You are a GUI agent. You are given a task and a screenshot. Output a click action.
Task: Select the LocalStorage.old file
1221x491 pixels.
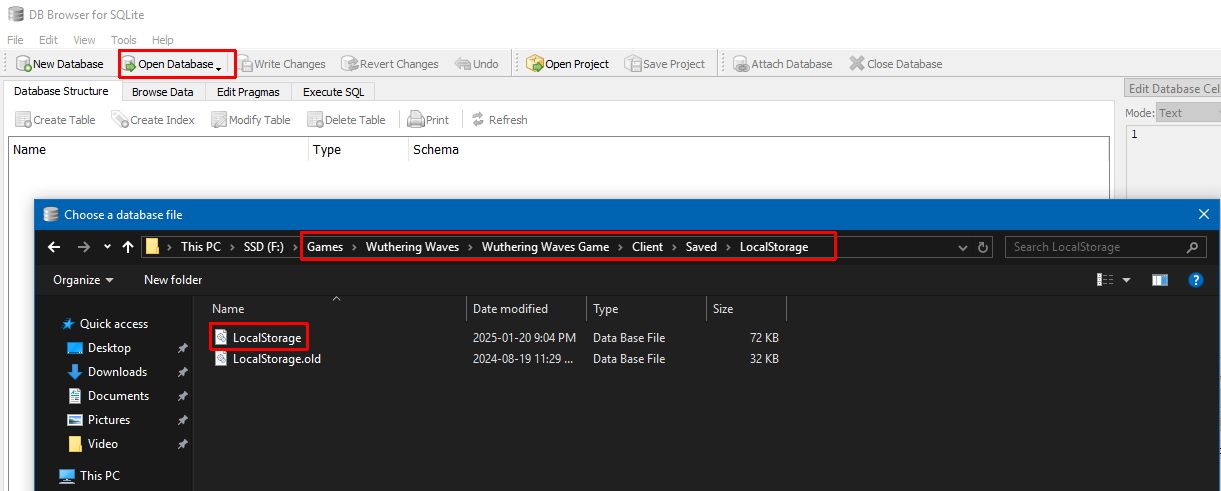(268, 359)
